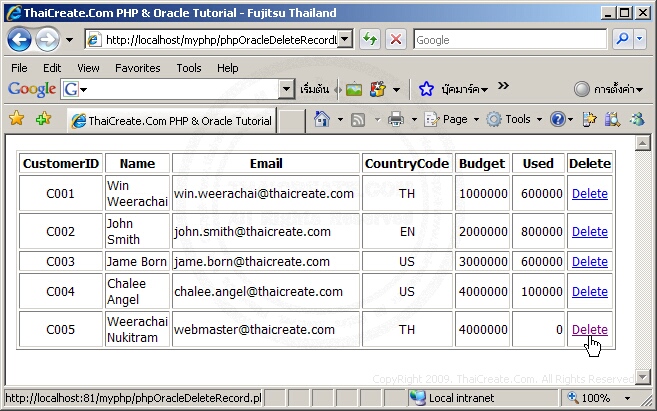The width and height of the screenshot is (657, 411).
Task: Open Favorites Center star icon
Action: tap(16, 119)
